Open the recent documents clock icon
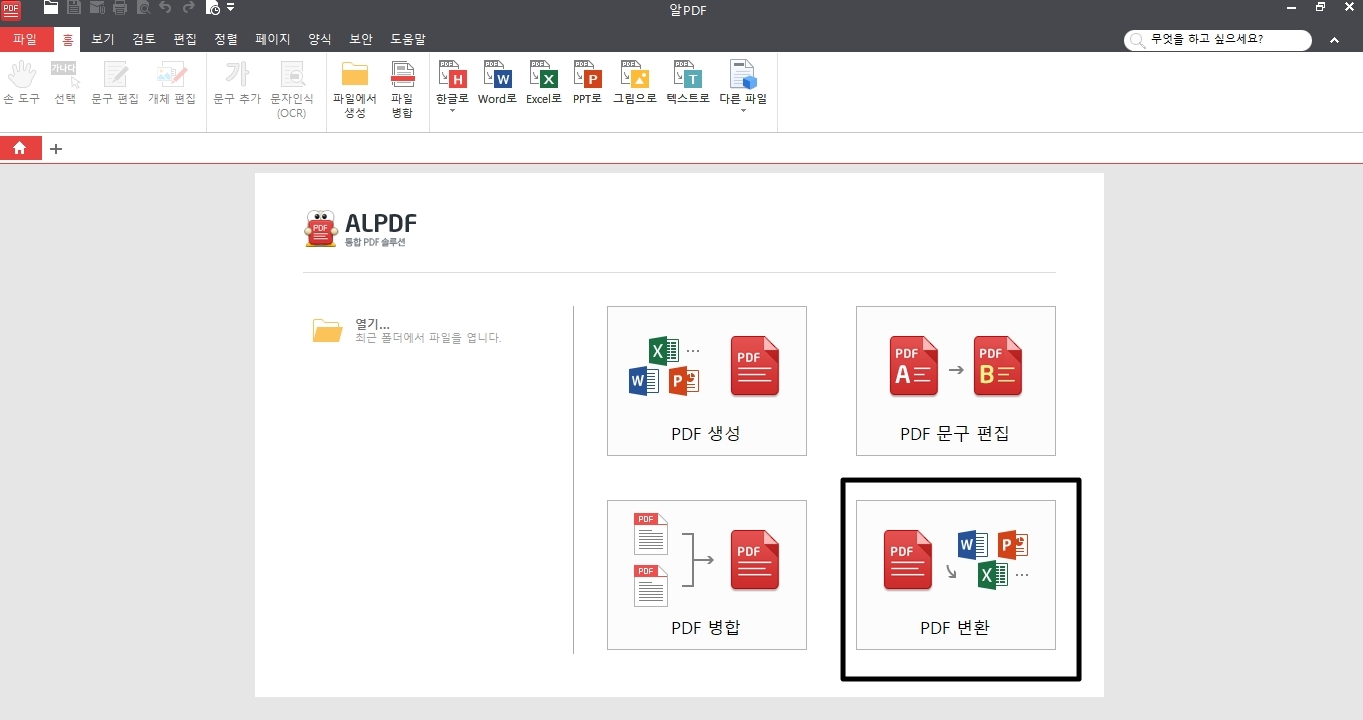This screenshot has width=1363, height=720. (x=213, y=8)
